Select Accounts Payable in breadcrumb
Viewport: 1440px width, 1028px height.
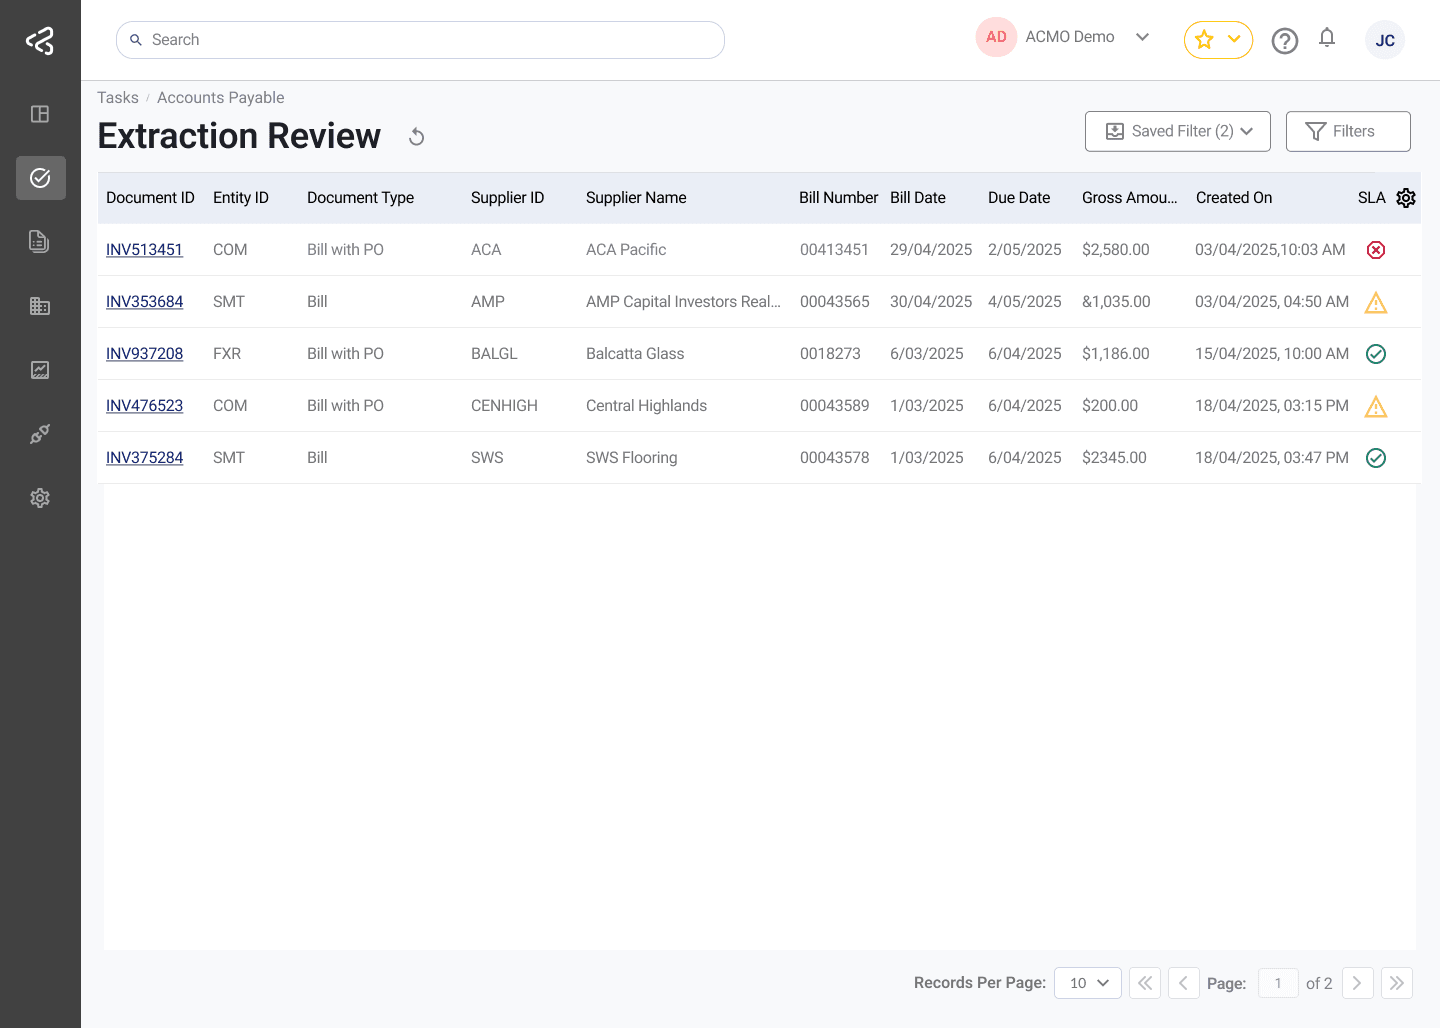click(x=220, y=97)
